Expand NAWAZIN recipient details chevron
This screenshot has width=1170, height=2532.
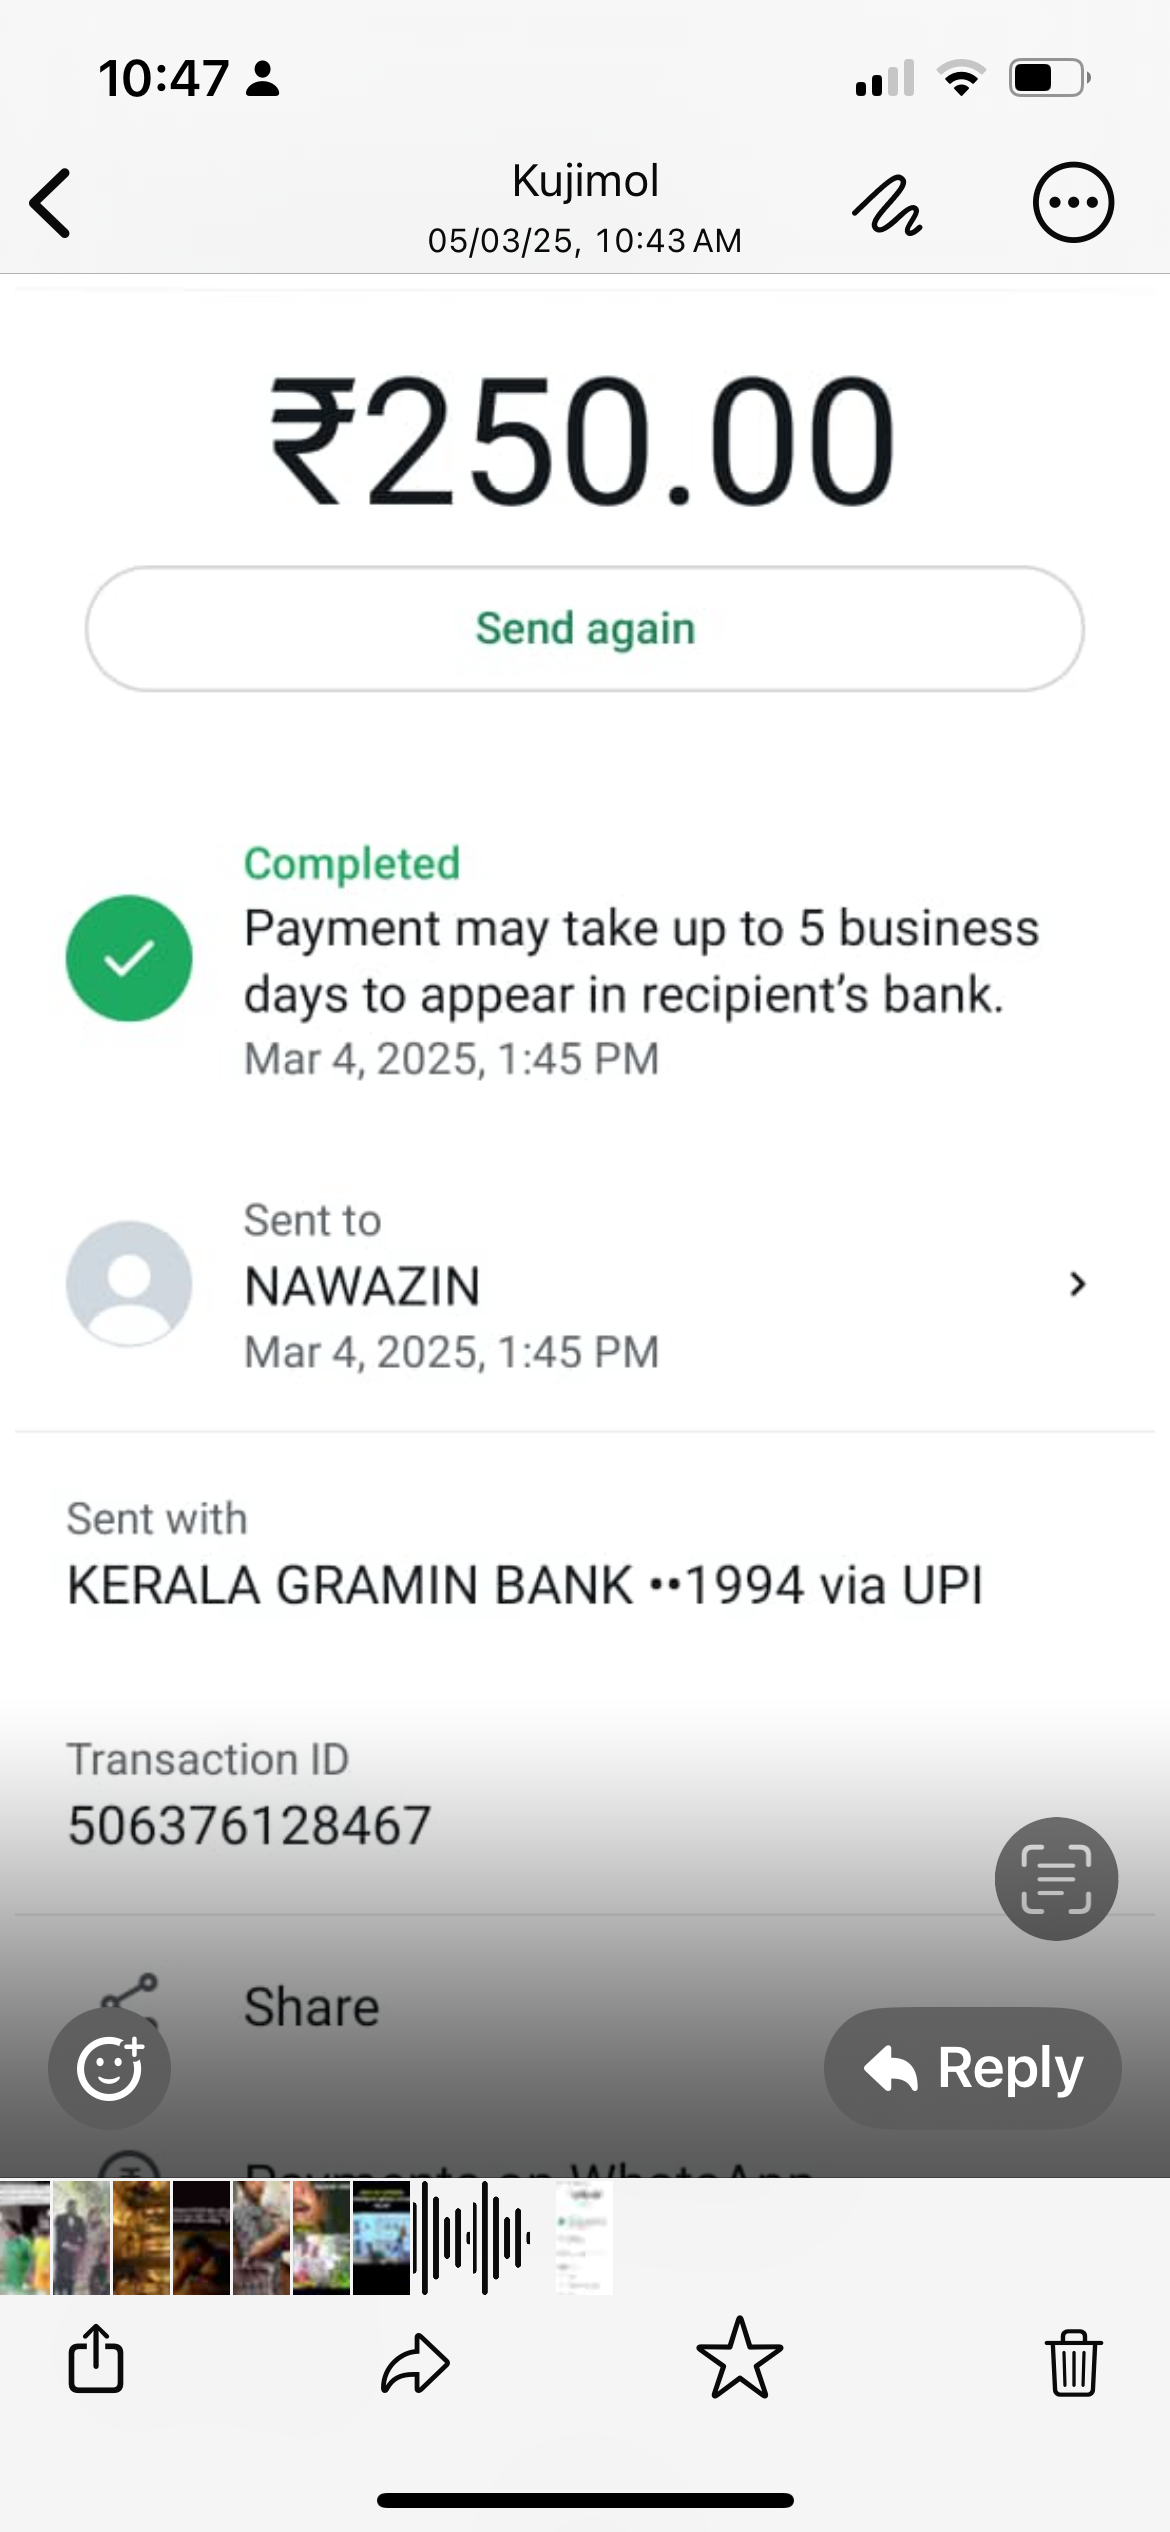click(x=1077, y=1284)
